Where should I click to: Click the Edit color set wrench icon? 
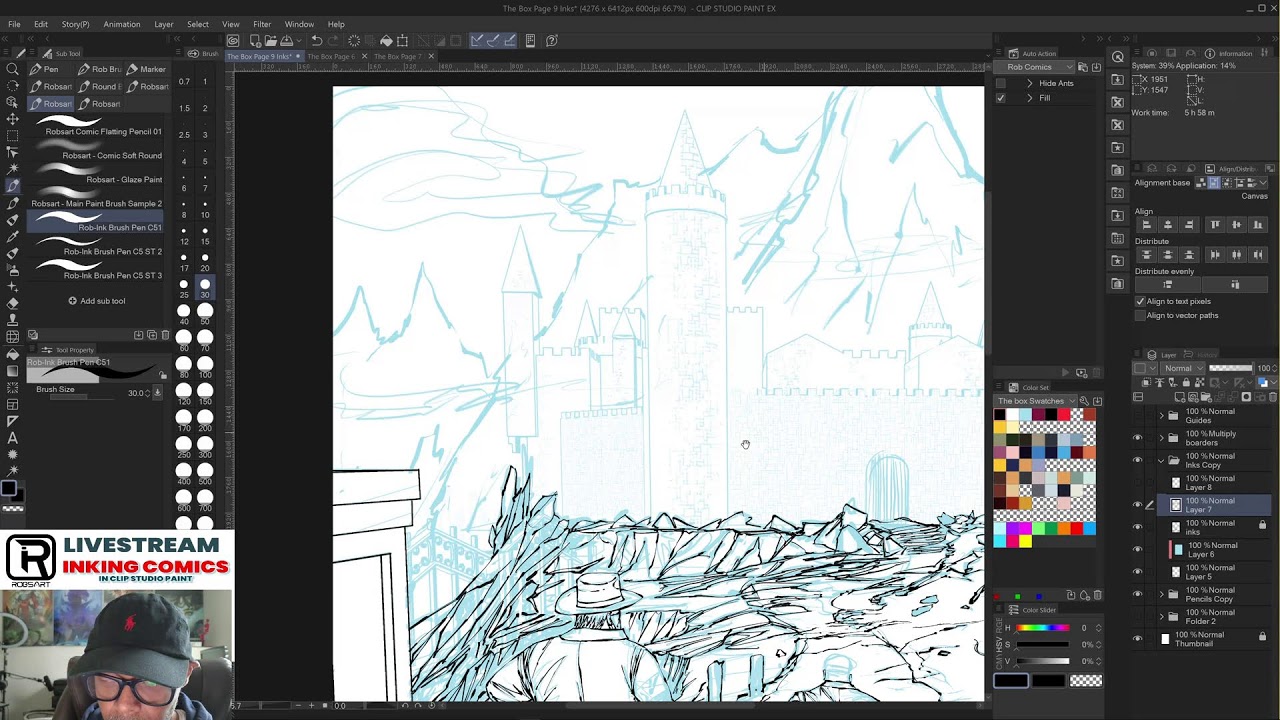pos(1084,401)
